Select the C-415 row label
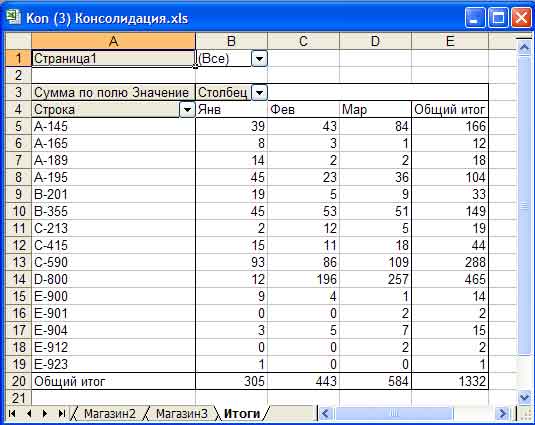Screen dimensions: 535x425 tap(113, 245)
